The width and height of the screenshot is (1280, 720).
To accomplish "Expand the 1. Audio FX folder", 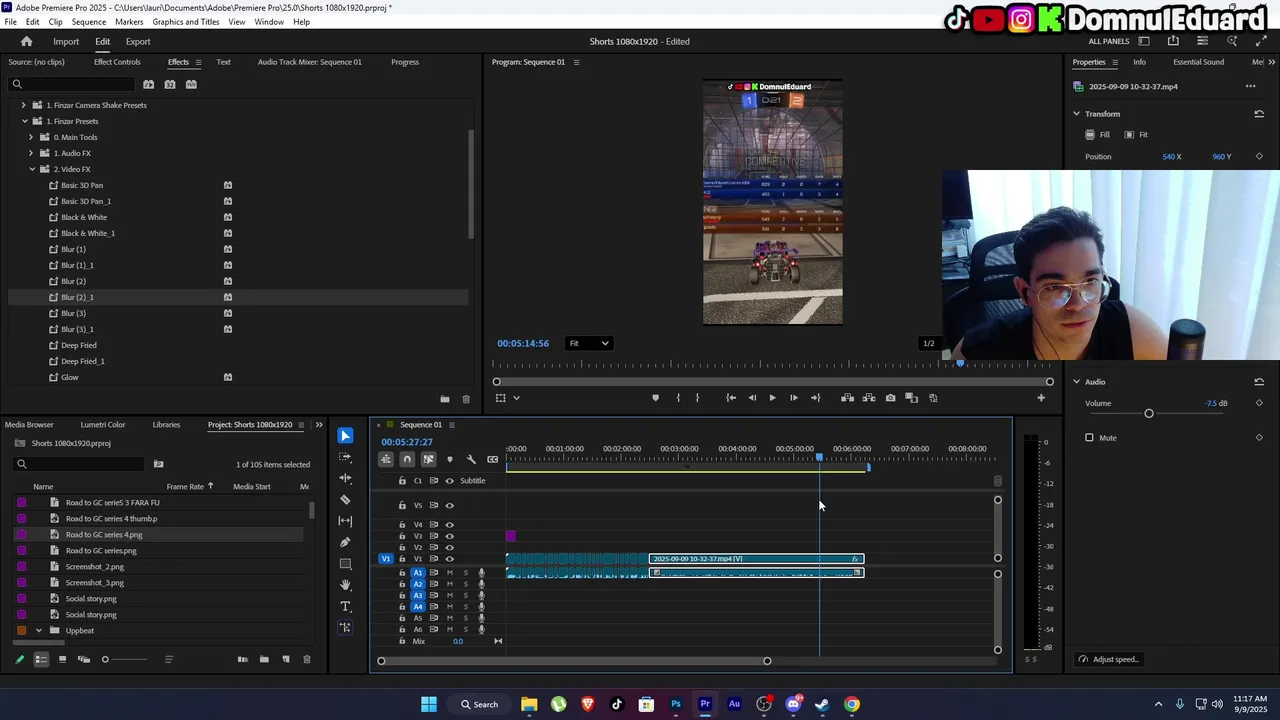I will [x=31, y=153].
